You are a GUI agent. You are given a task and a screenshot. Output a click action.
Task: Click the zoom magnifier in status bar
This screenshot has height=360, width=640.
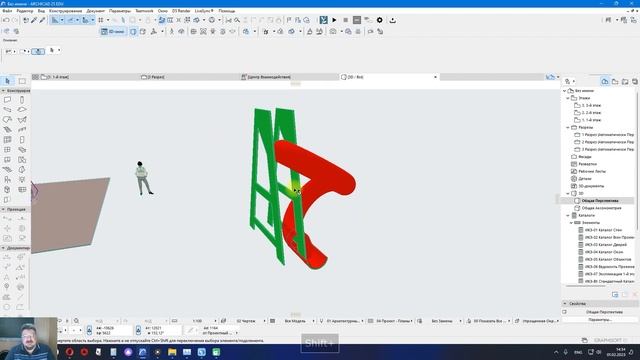[76, 321]
